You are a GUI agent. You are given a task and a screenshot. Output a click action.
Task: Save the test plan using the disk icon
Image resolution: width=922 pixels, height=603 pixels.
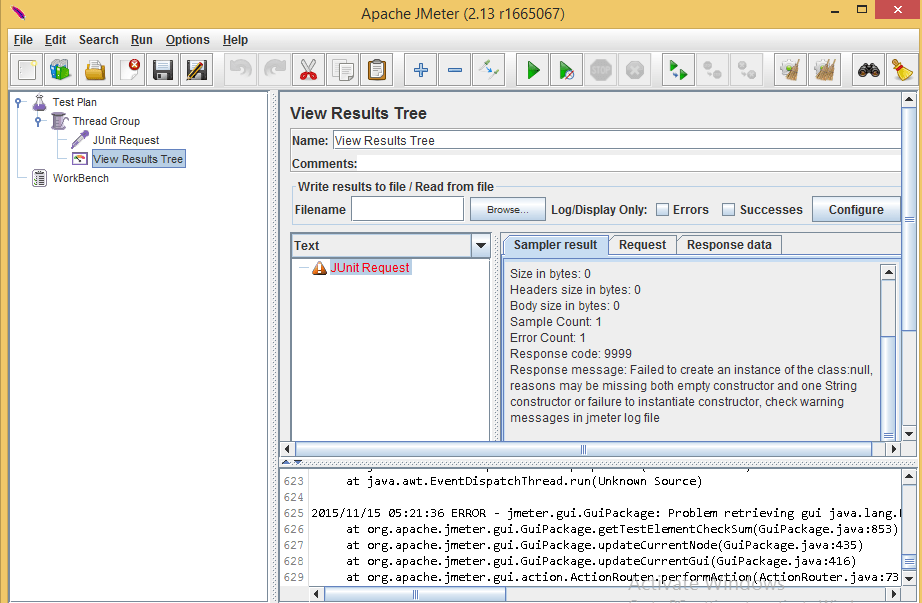click(x=162, y=69)
